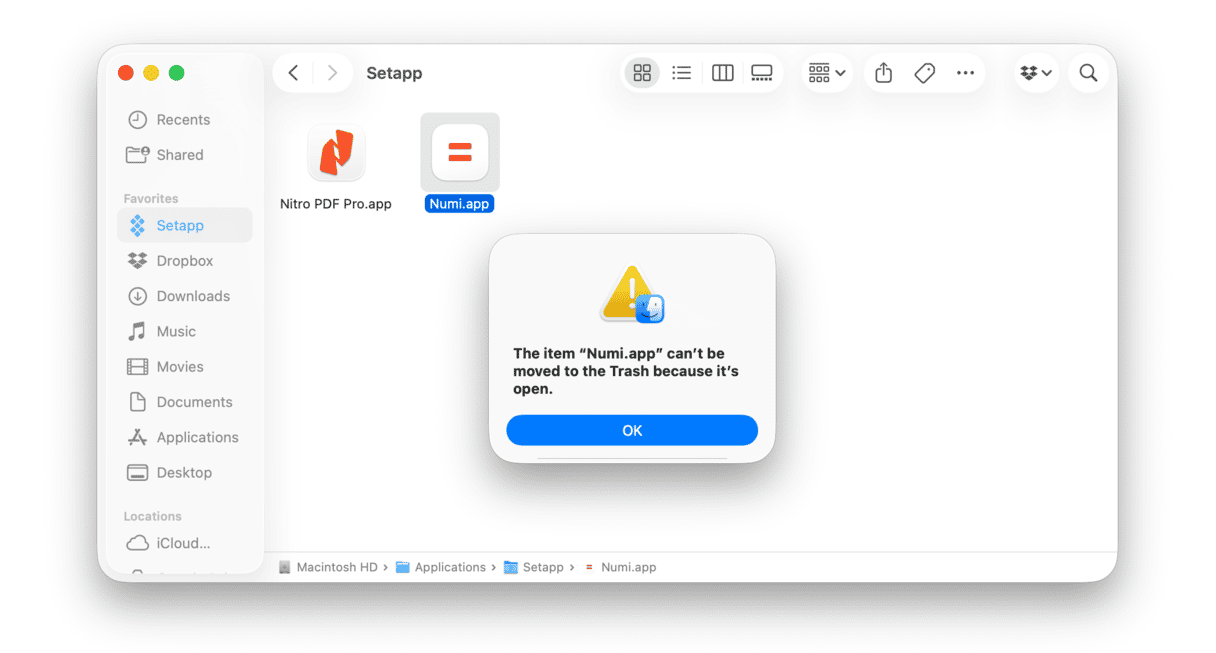Viewport: 1216px width, 653px height.
Task: Open Shared in the sidebar
Action: 184,155
